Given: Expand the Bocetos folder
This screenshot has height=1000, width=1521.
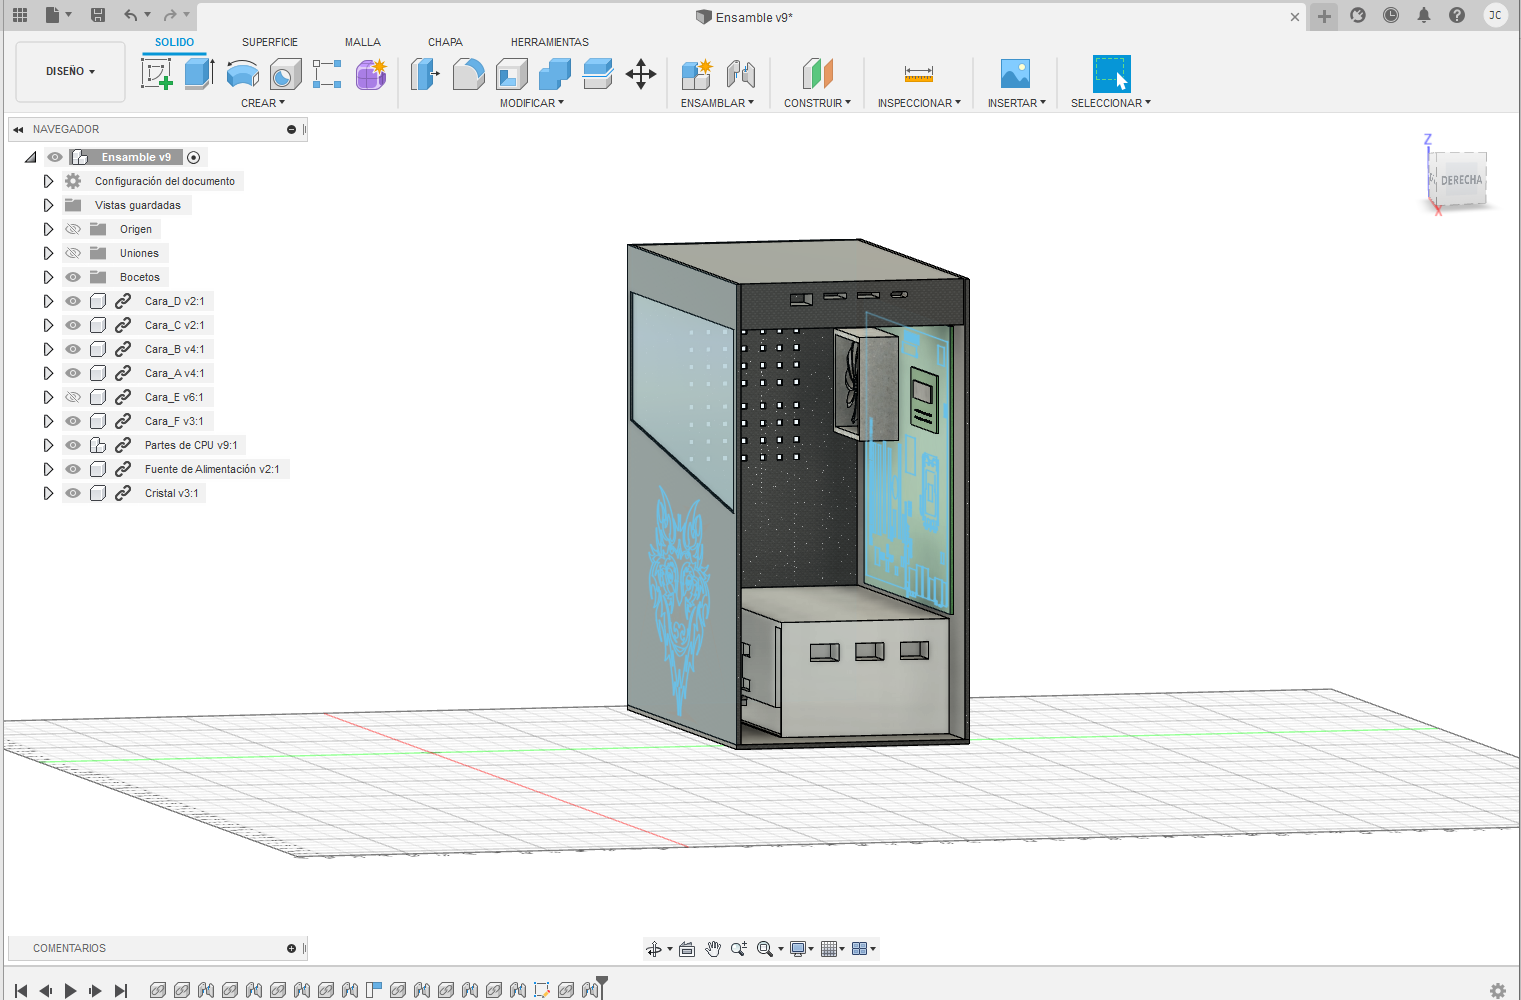Looking at the screenshot, I should (x=48, y=277).
